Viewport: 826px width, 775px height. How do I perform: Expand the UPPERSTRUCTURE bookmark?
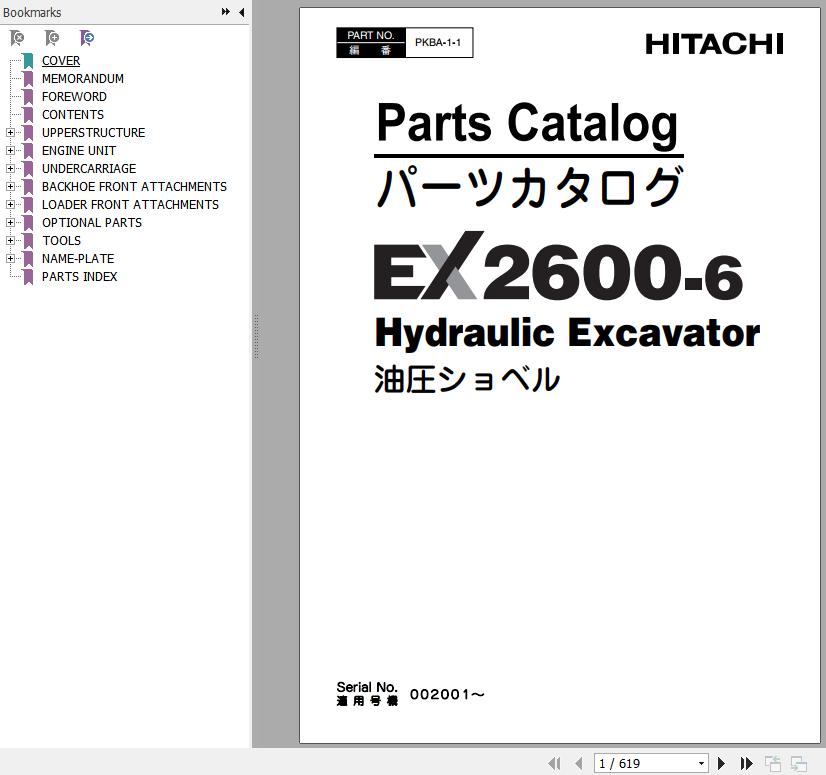[x=10, y=133]
